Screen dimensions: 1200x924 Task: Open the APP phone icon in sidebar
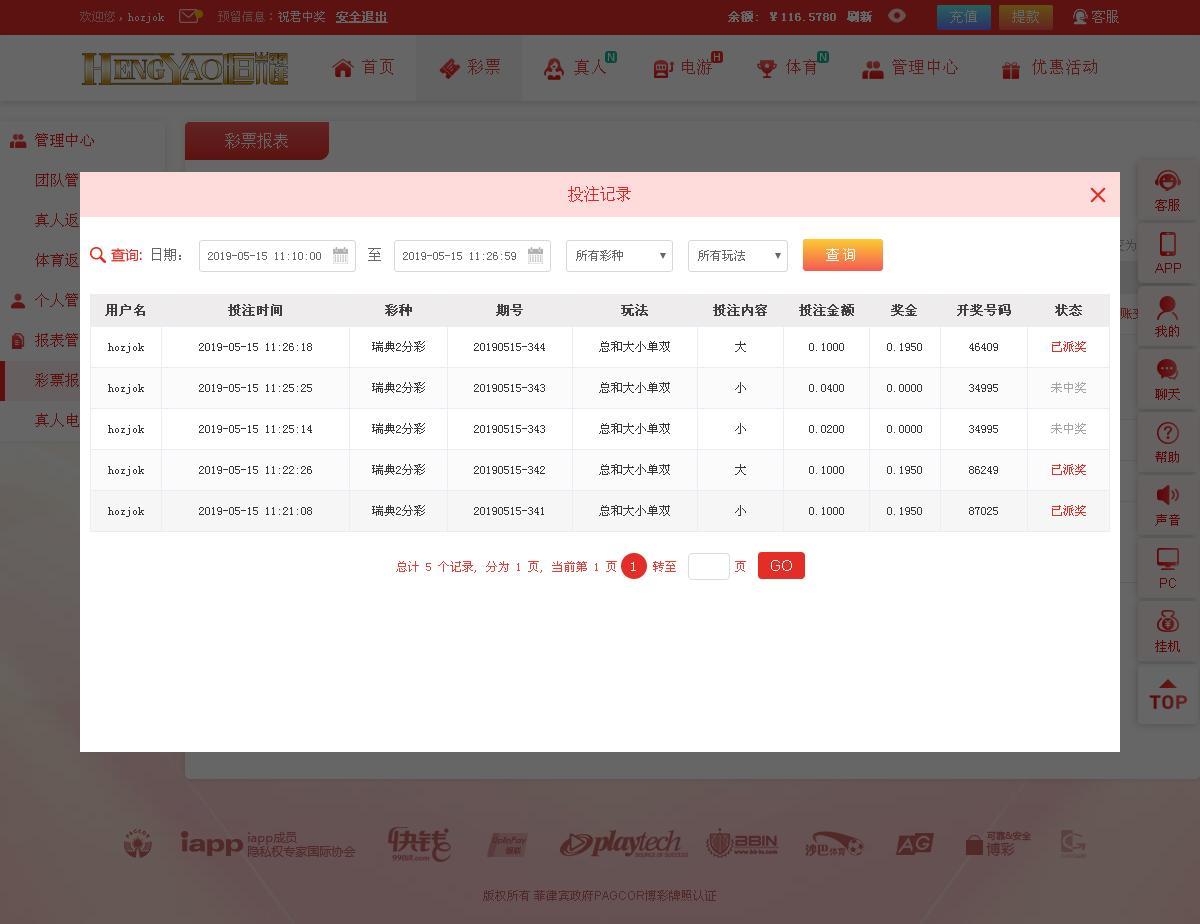point(1167,245)
